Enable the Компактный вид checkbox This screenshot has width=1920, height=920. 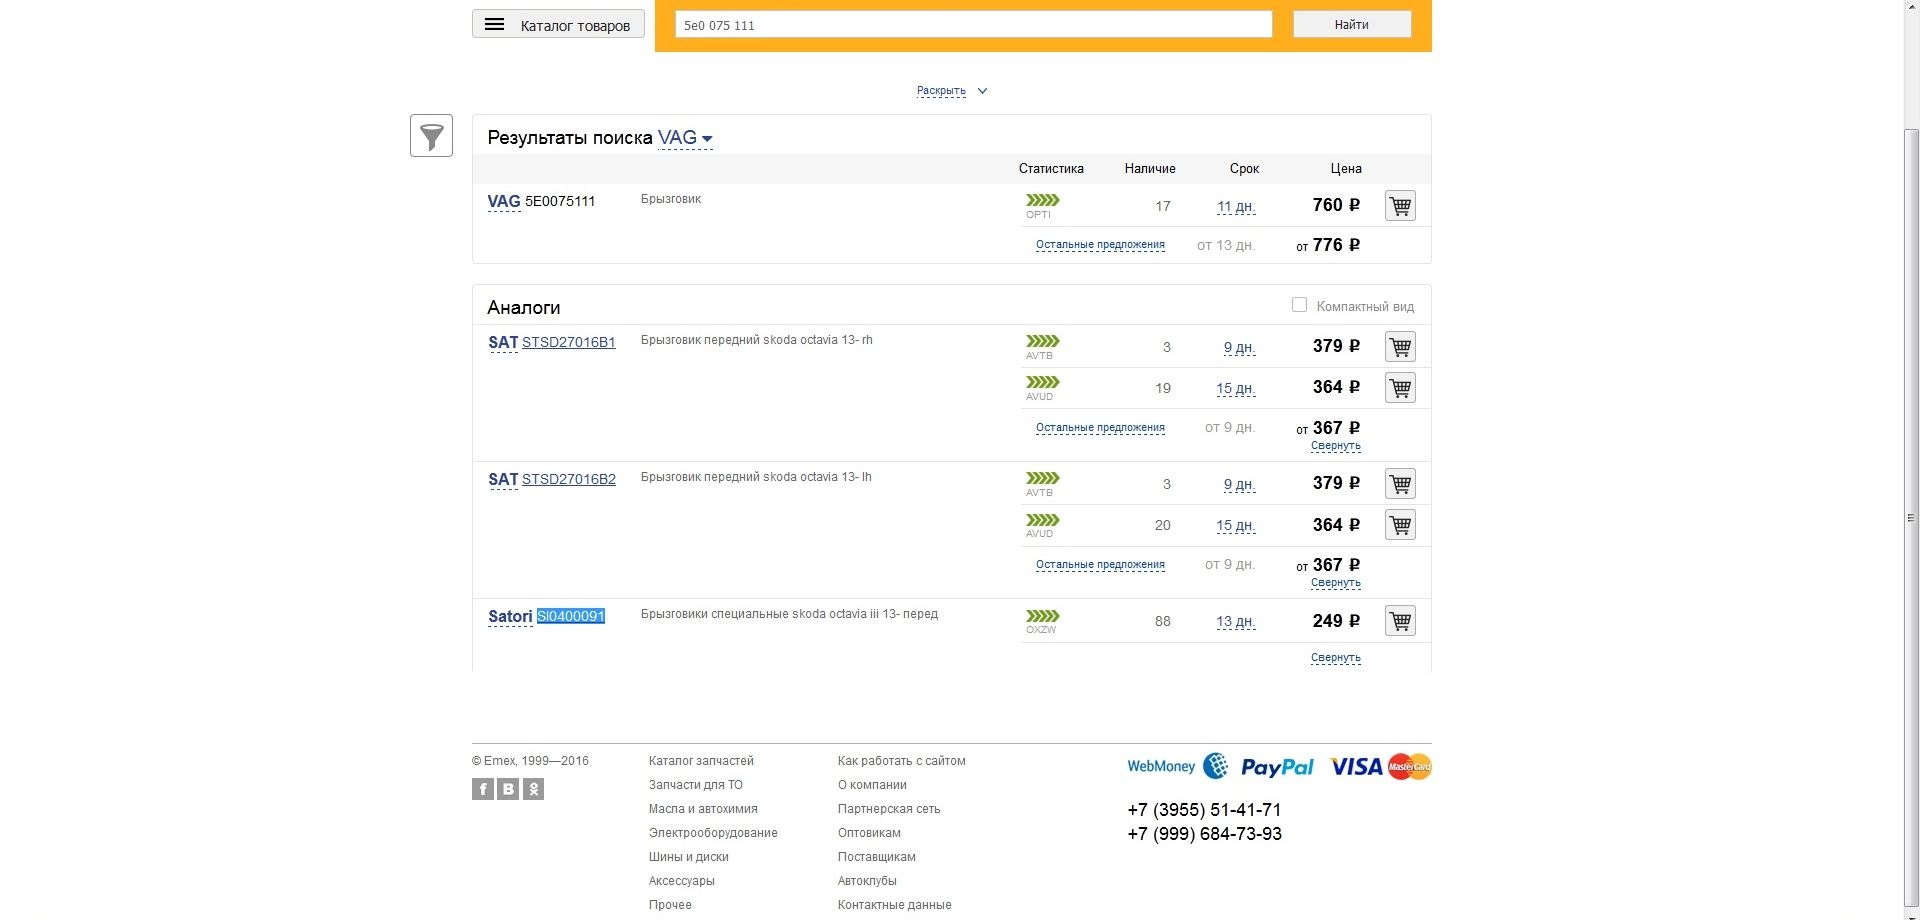click(1299, 305)
